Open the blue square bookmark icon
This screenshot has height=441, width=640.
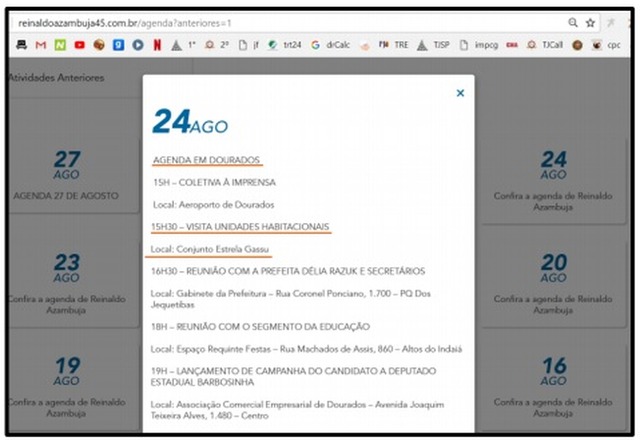click(x=118, y=45)
